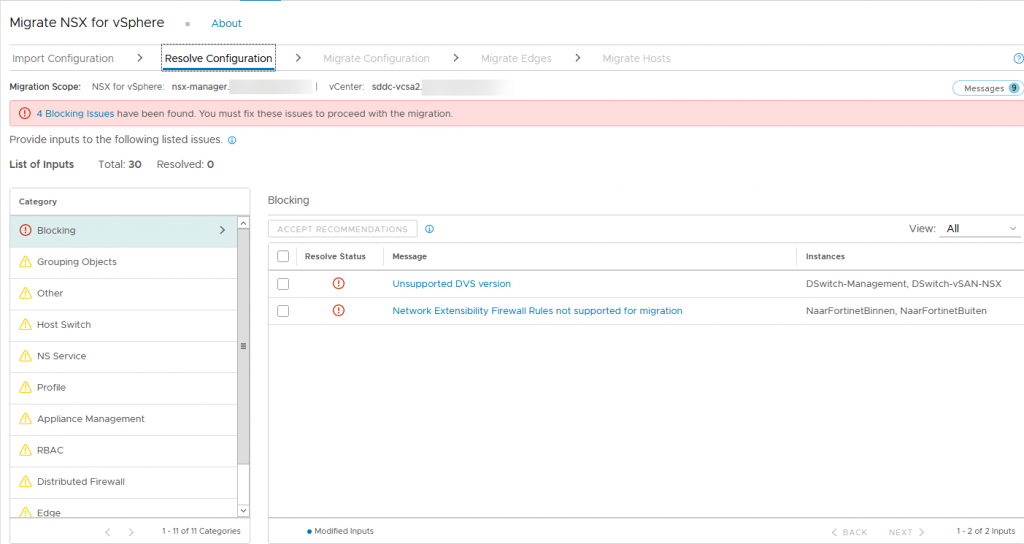Click error status icon for Unsupported DVS version
This screenshot has height=544, width=1024.
[x=338, y=283]
